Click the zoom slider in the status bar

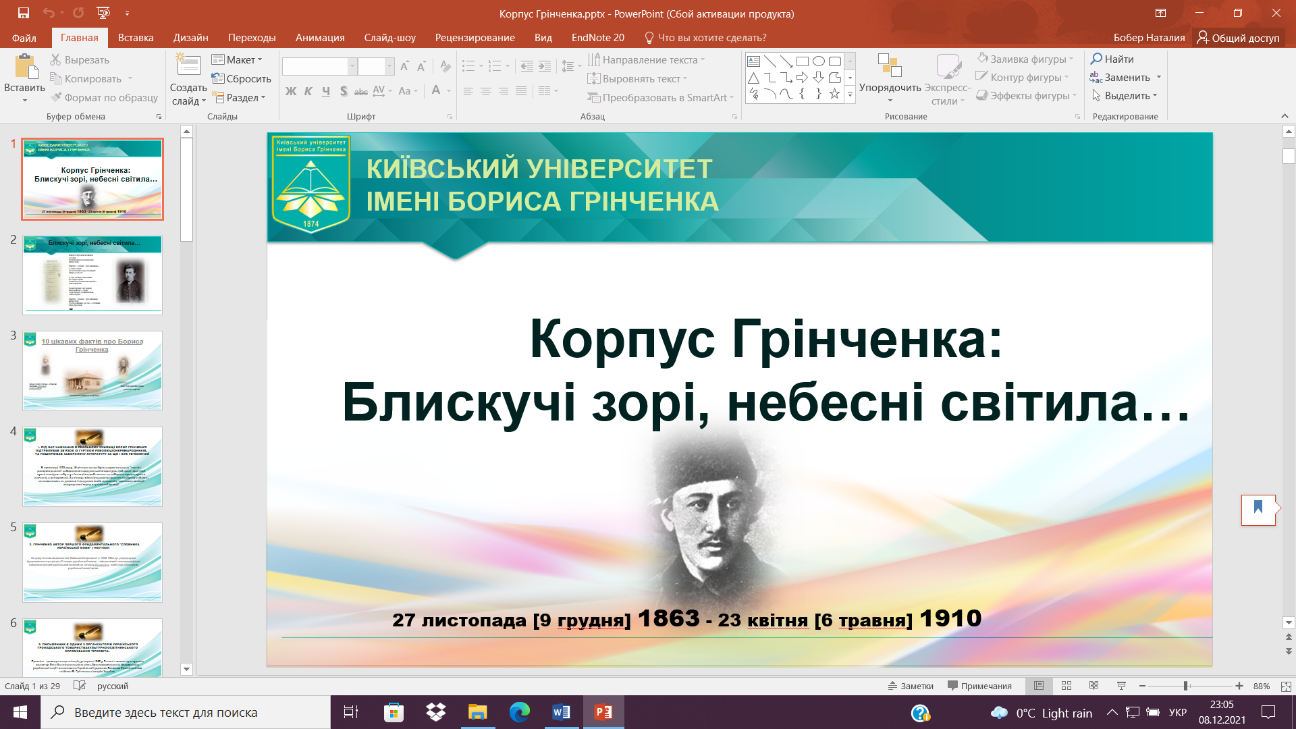click(x=1186, y=686)
